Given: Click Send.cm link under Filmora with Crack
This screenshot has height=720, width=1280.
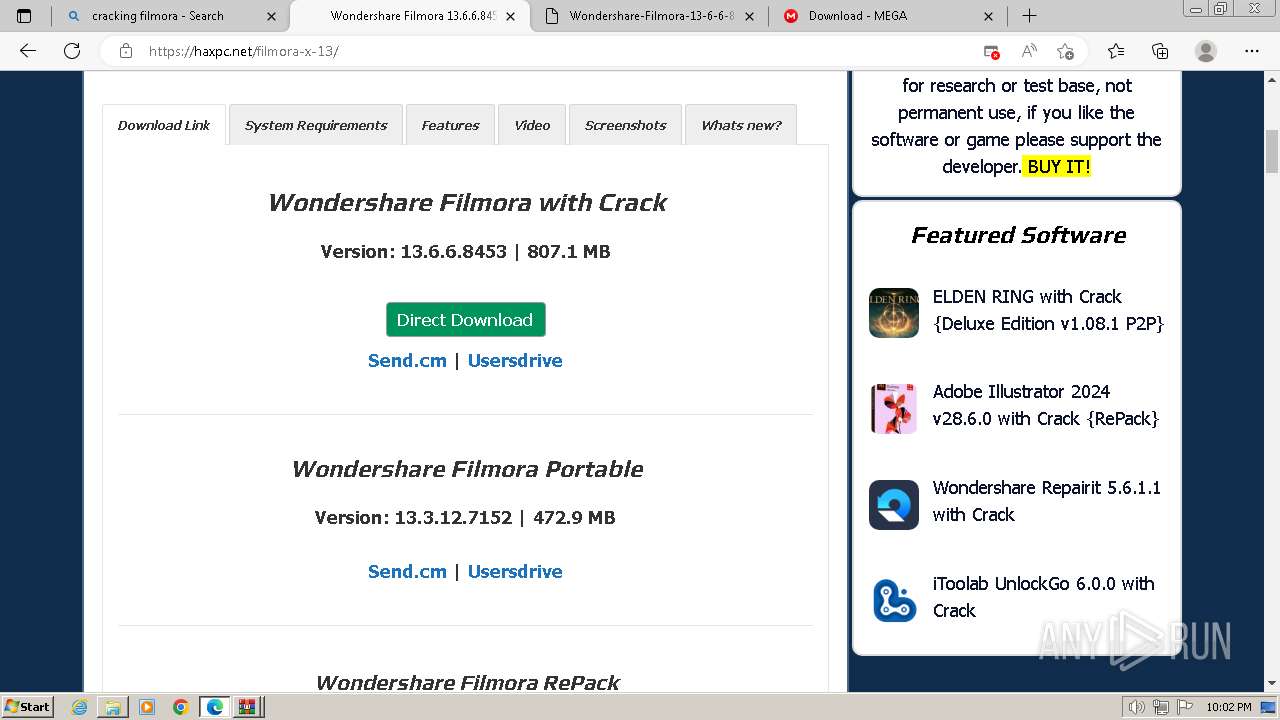Looking at the screenshot, I should coord(407,361).
